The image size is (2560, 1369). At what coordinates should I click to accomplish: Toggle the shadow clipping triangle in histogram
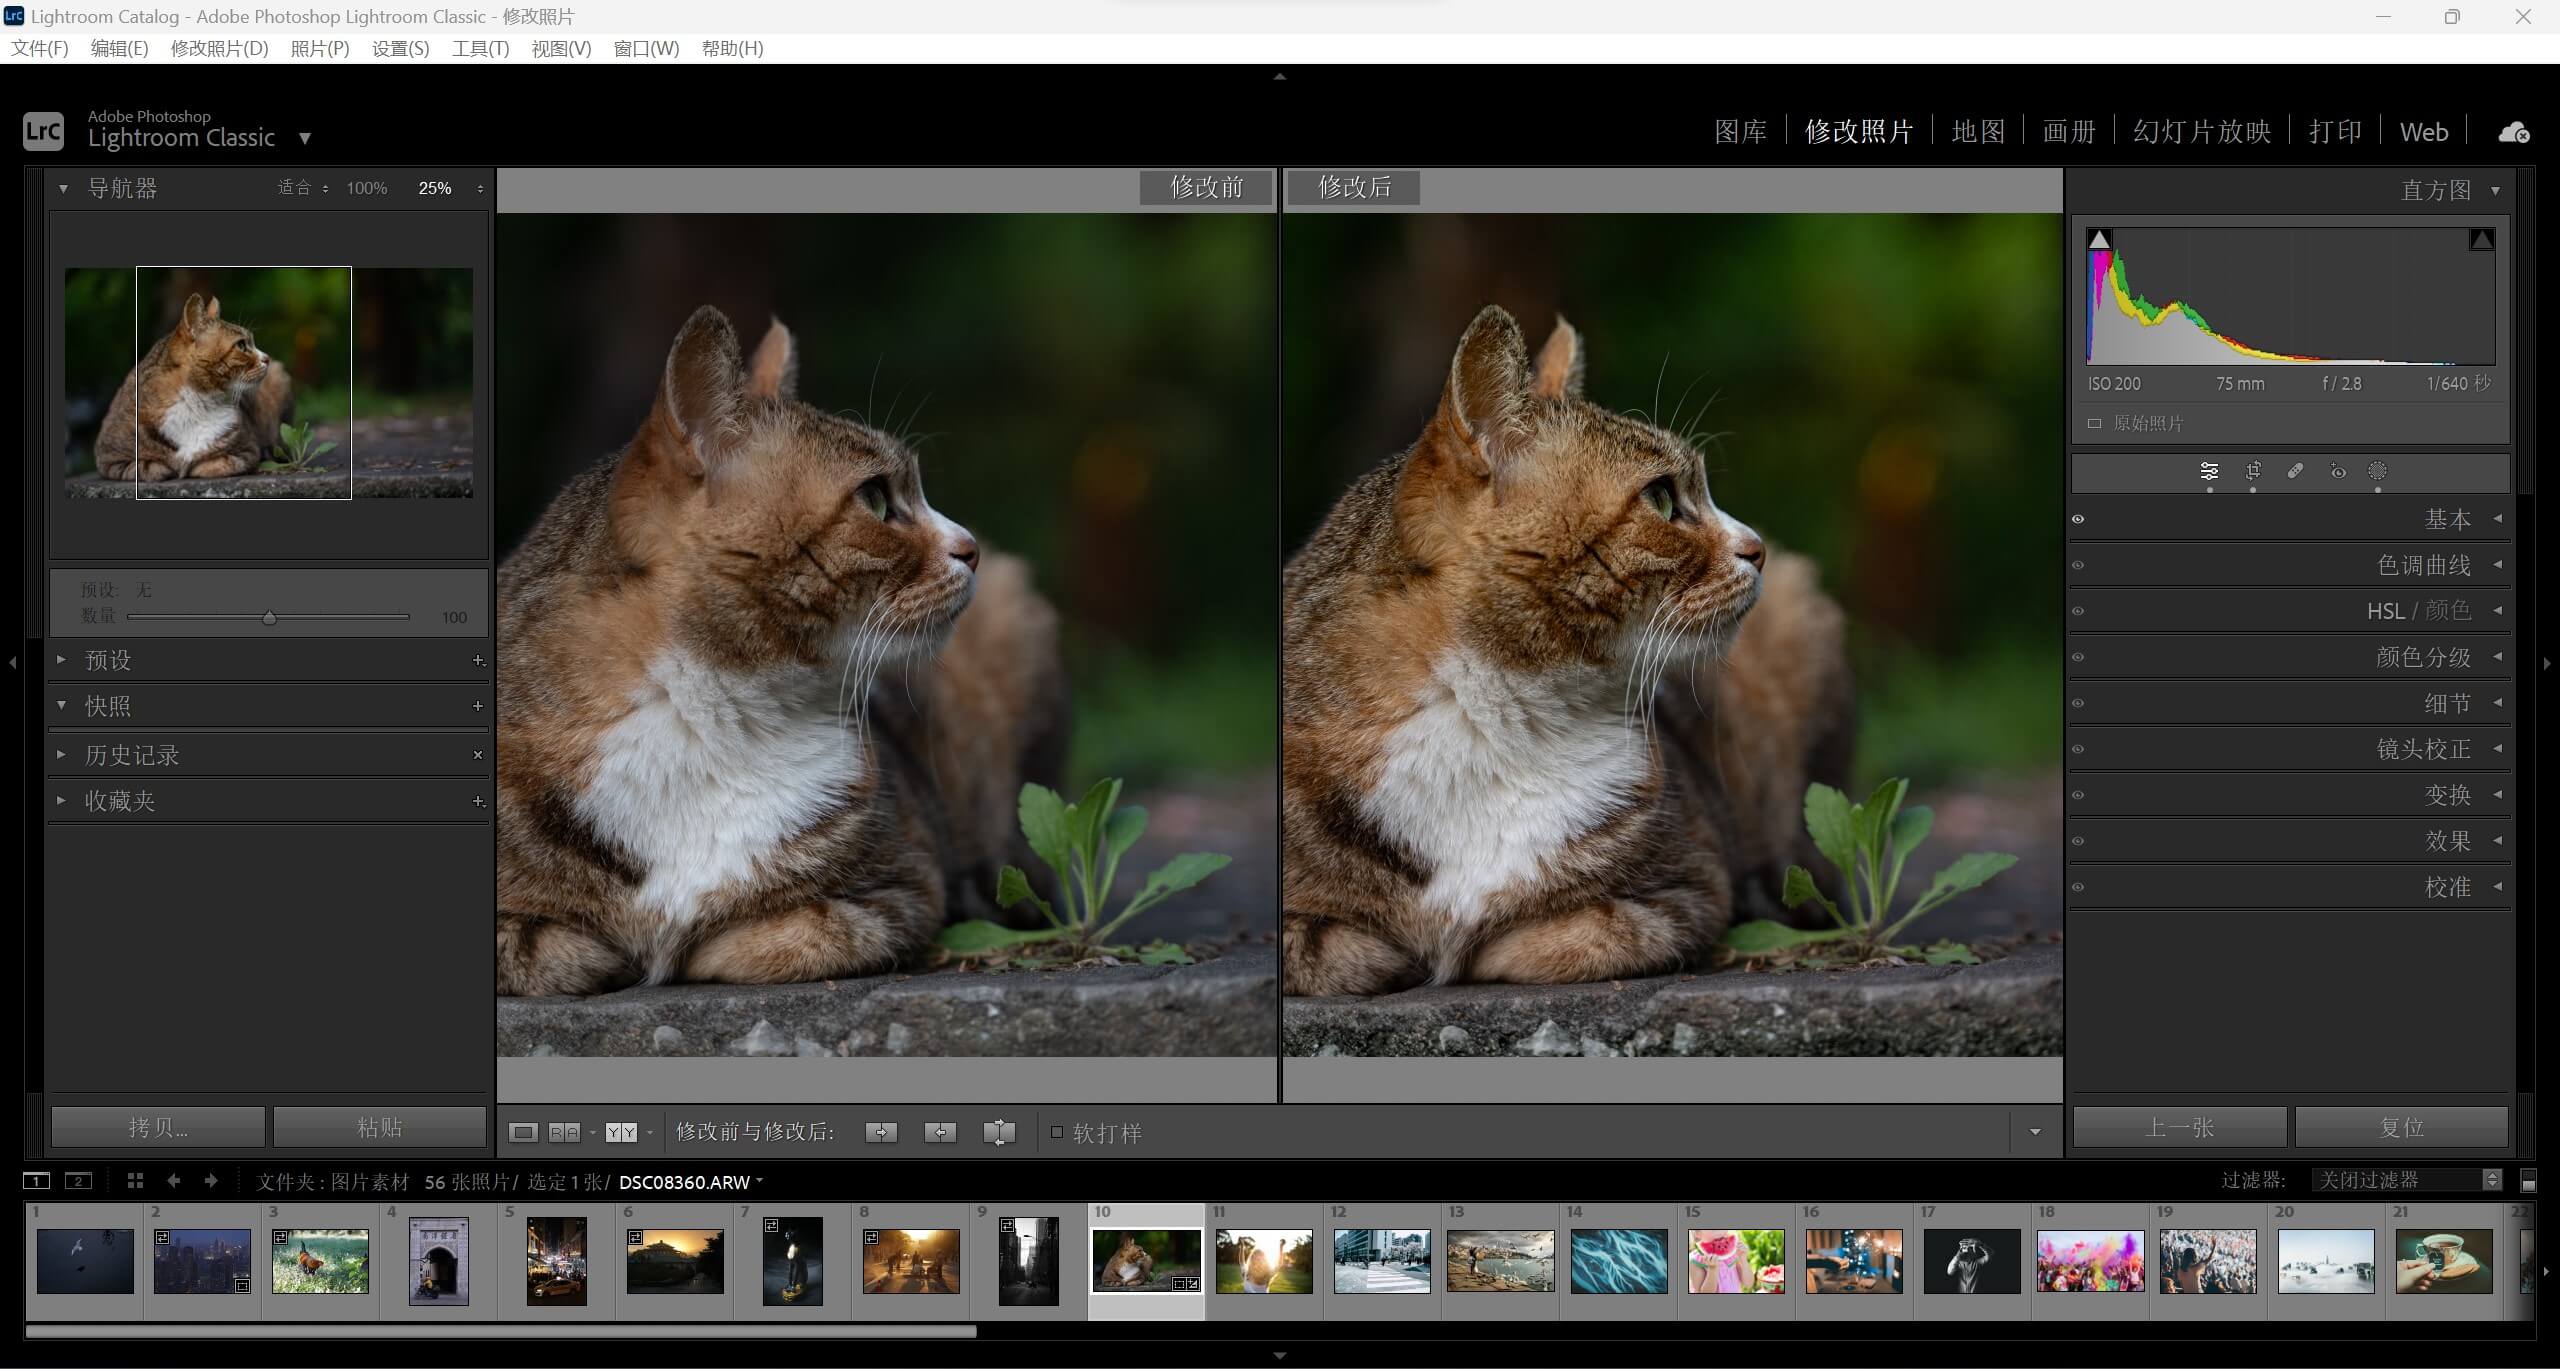click(2099, 239)
